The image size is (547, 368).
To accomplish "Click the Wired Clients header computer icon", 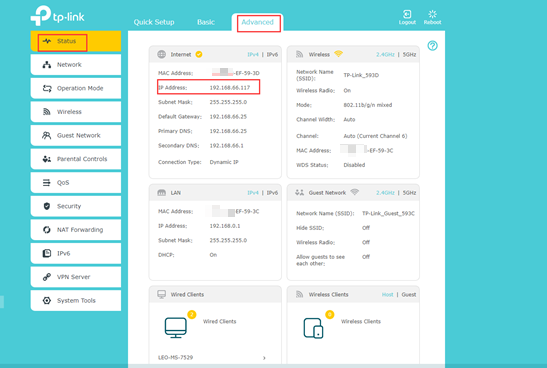I will tap(162, 294).
